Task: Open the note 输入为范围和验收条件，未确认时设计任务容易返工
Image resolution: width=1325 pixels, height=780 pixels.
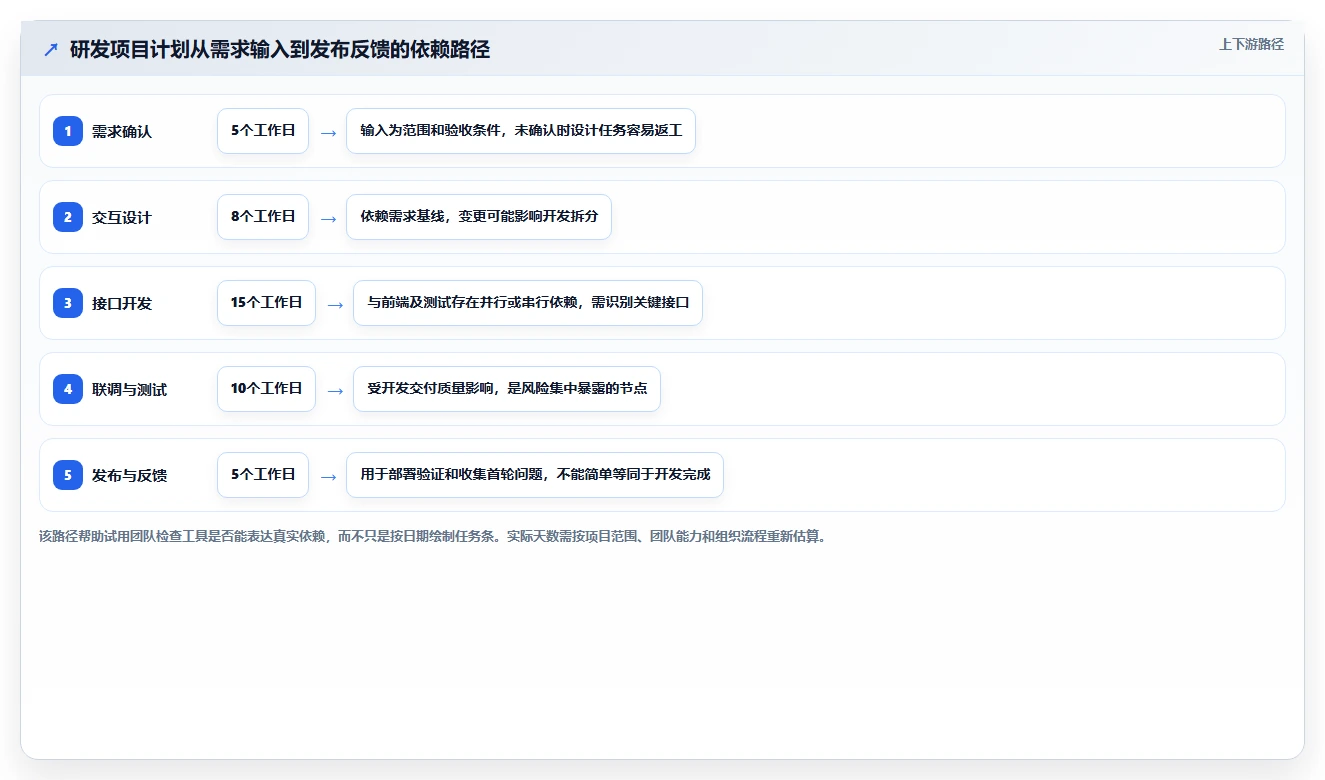Action: [521, 131]
